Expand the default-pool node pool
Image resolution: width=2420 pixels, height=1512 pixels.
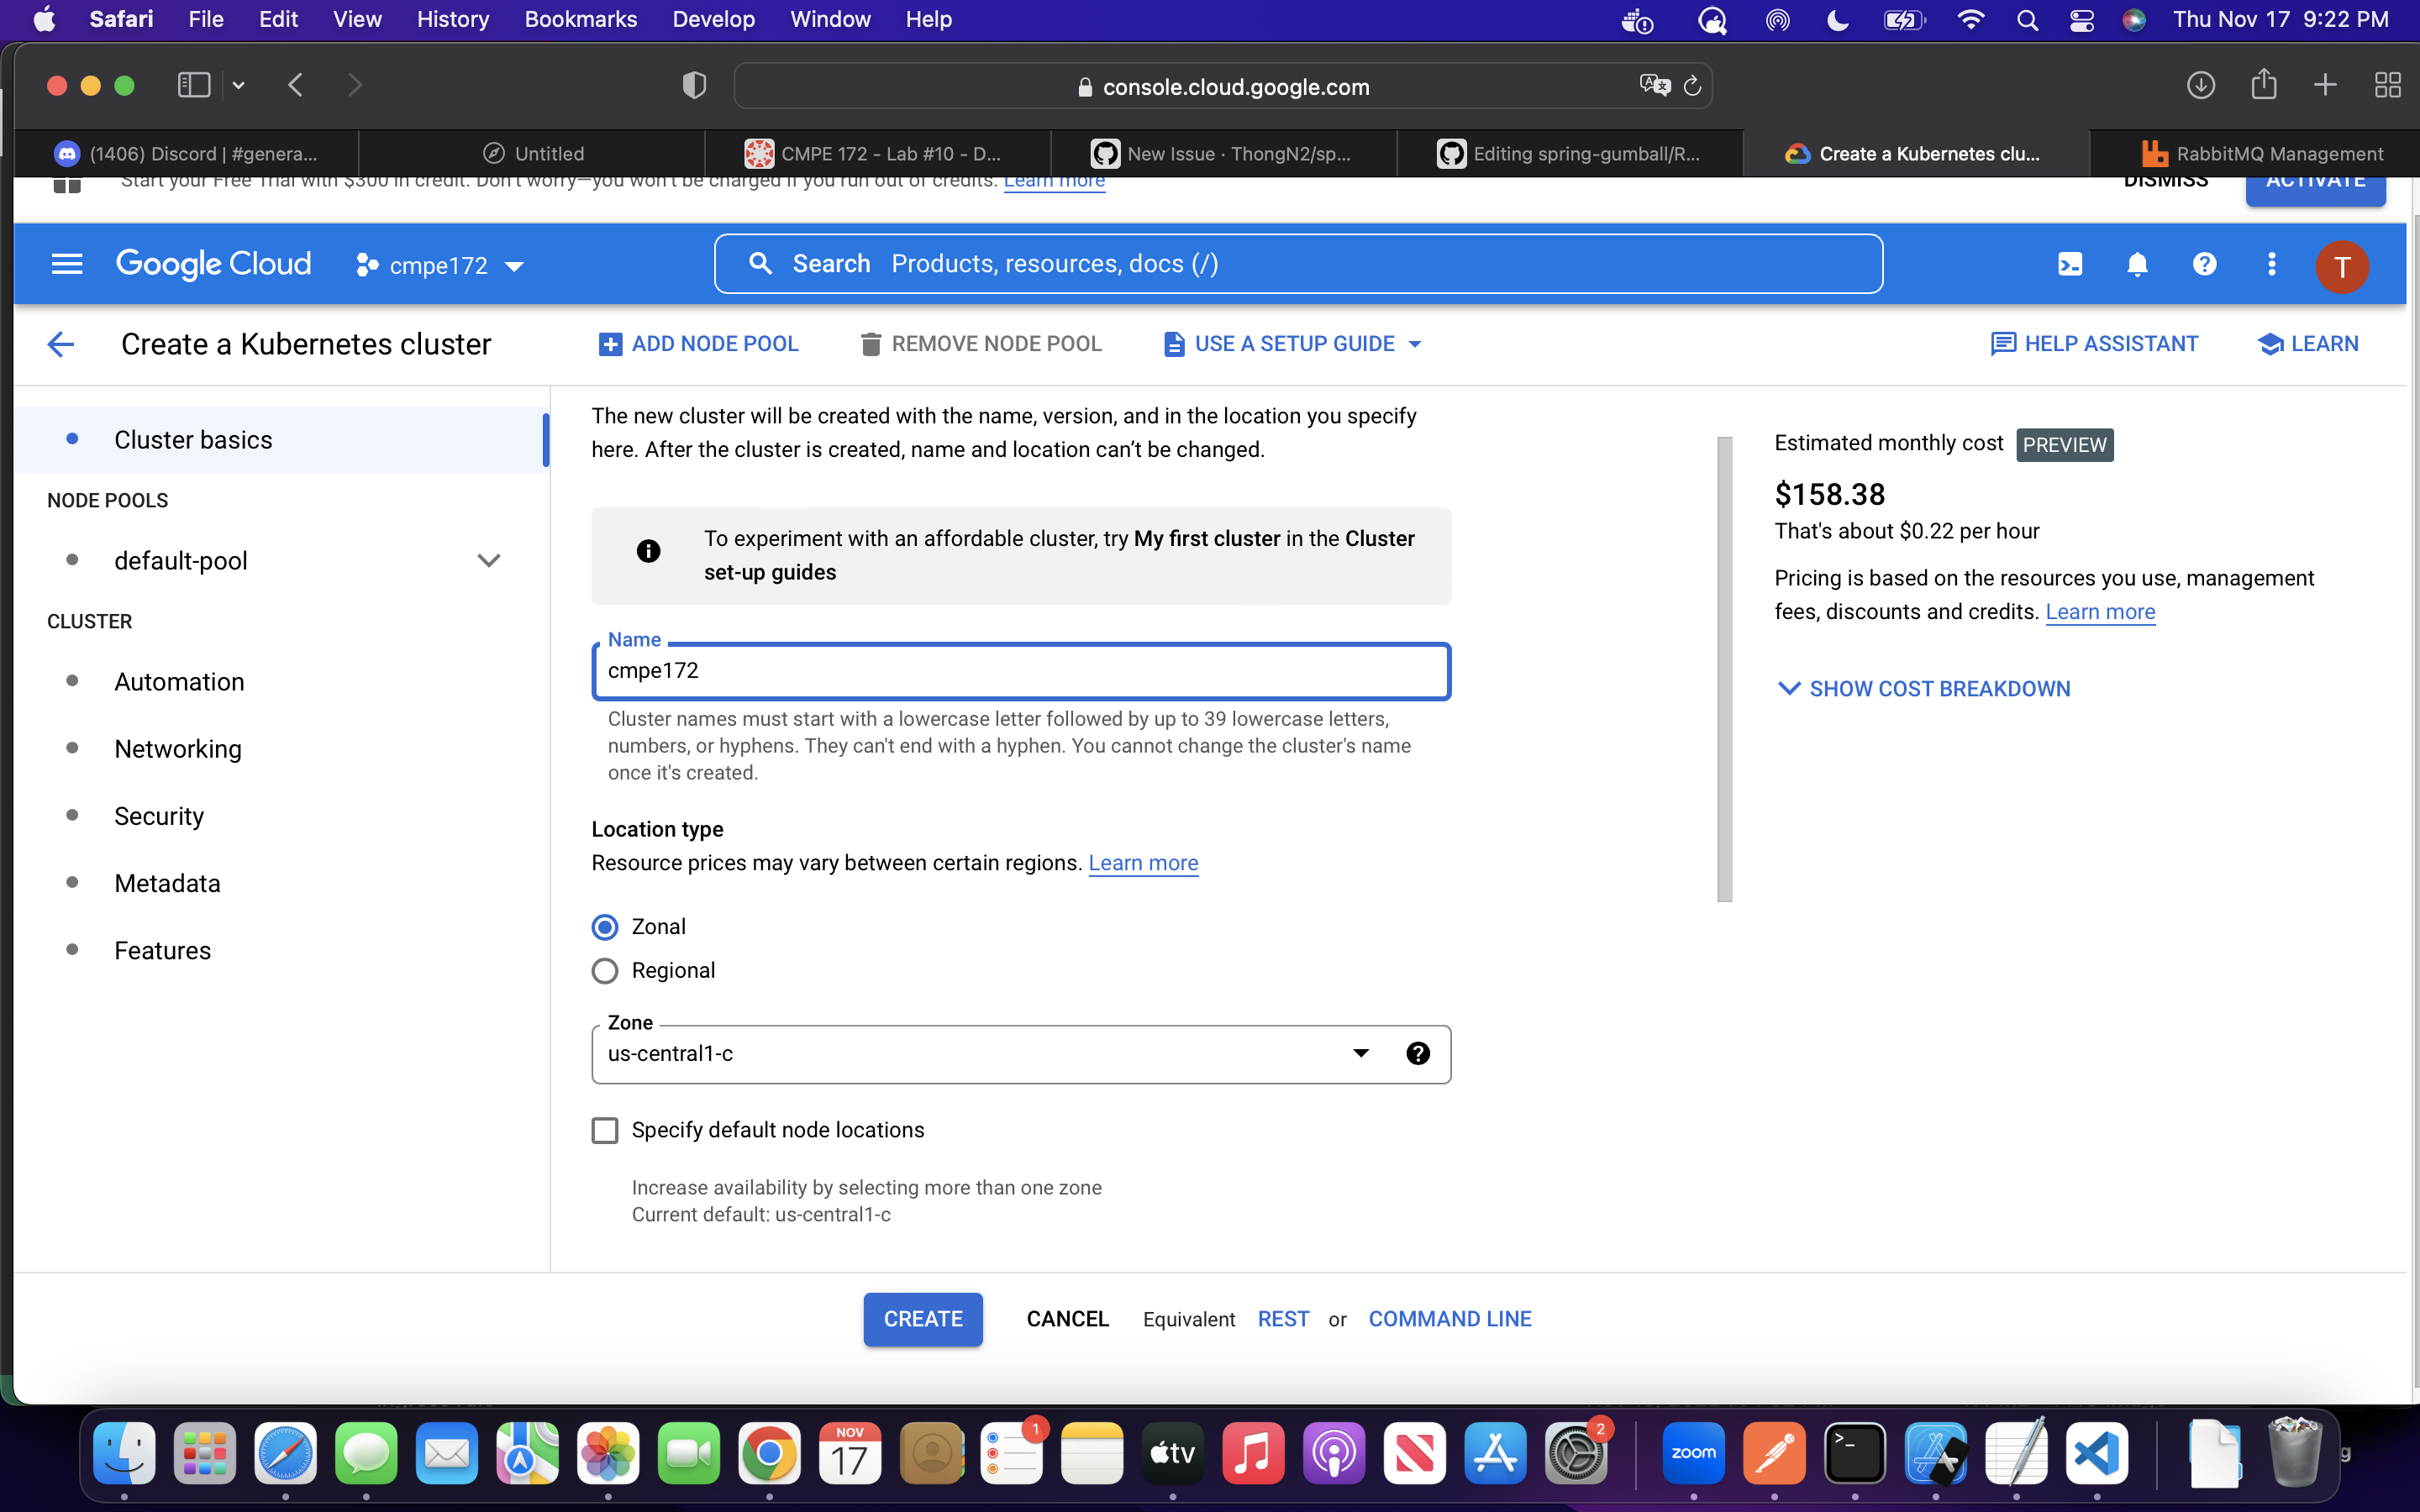tap(488, 561)
